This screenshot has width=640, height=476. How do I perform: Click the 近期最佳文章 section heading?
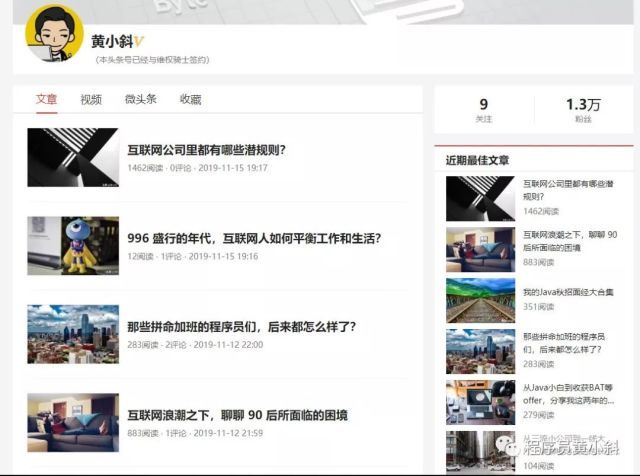478,160
